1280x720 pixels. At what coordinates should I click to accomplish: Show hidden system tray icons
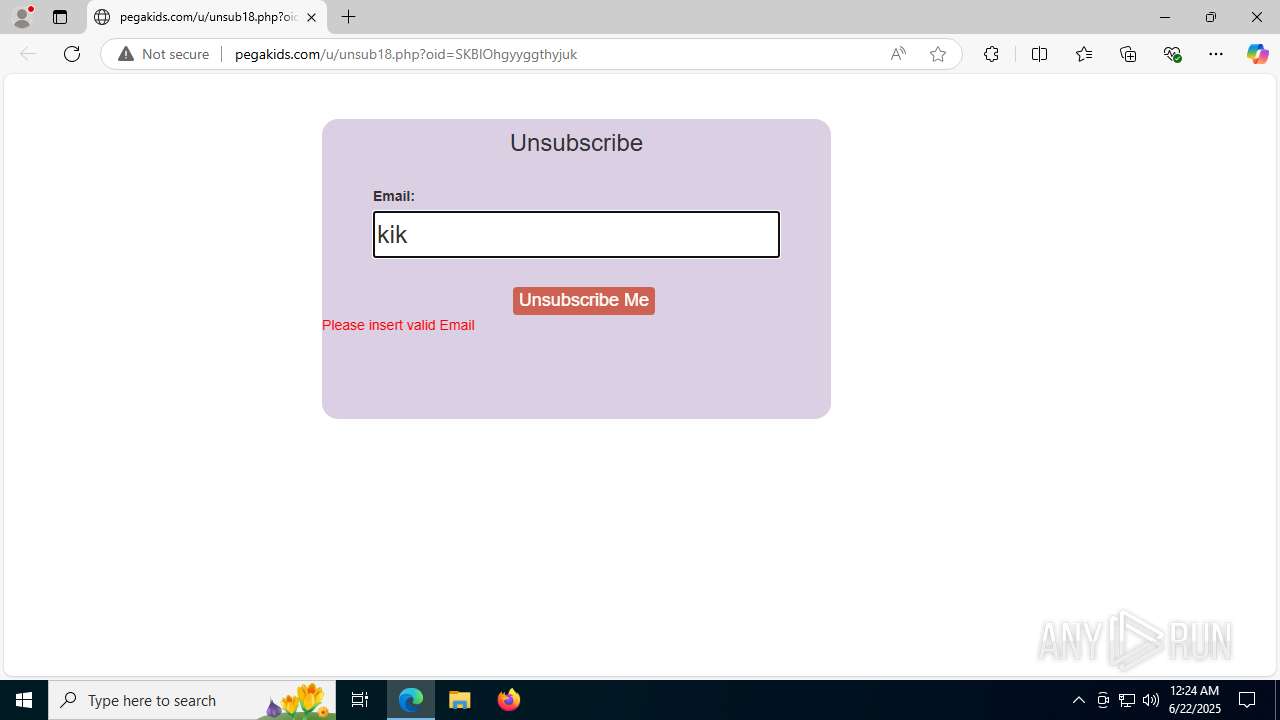pyautogui.click(x=1078, y=700)
